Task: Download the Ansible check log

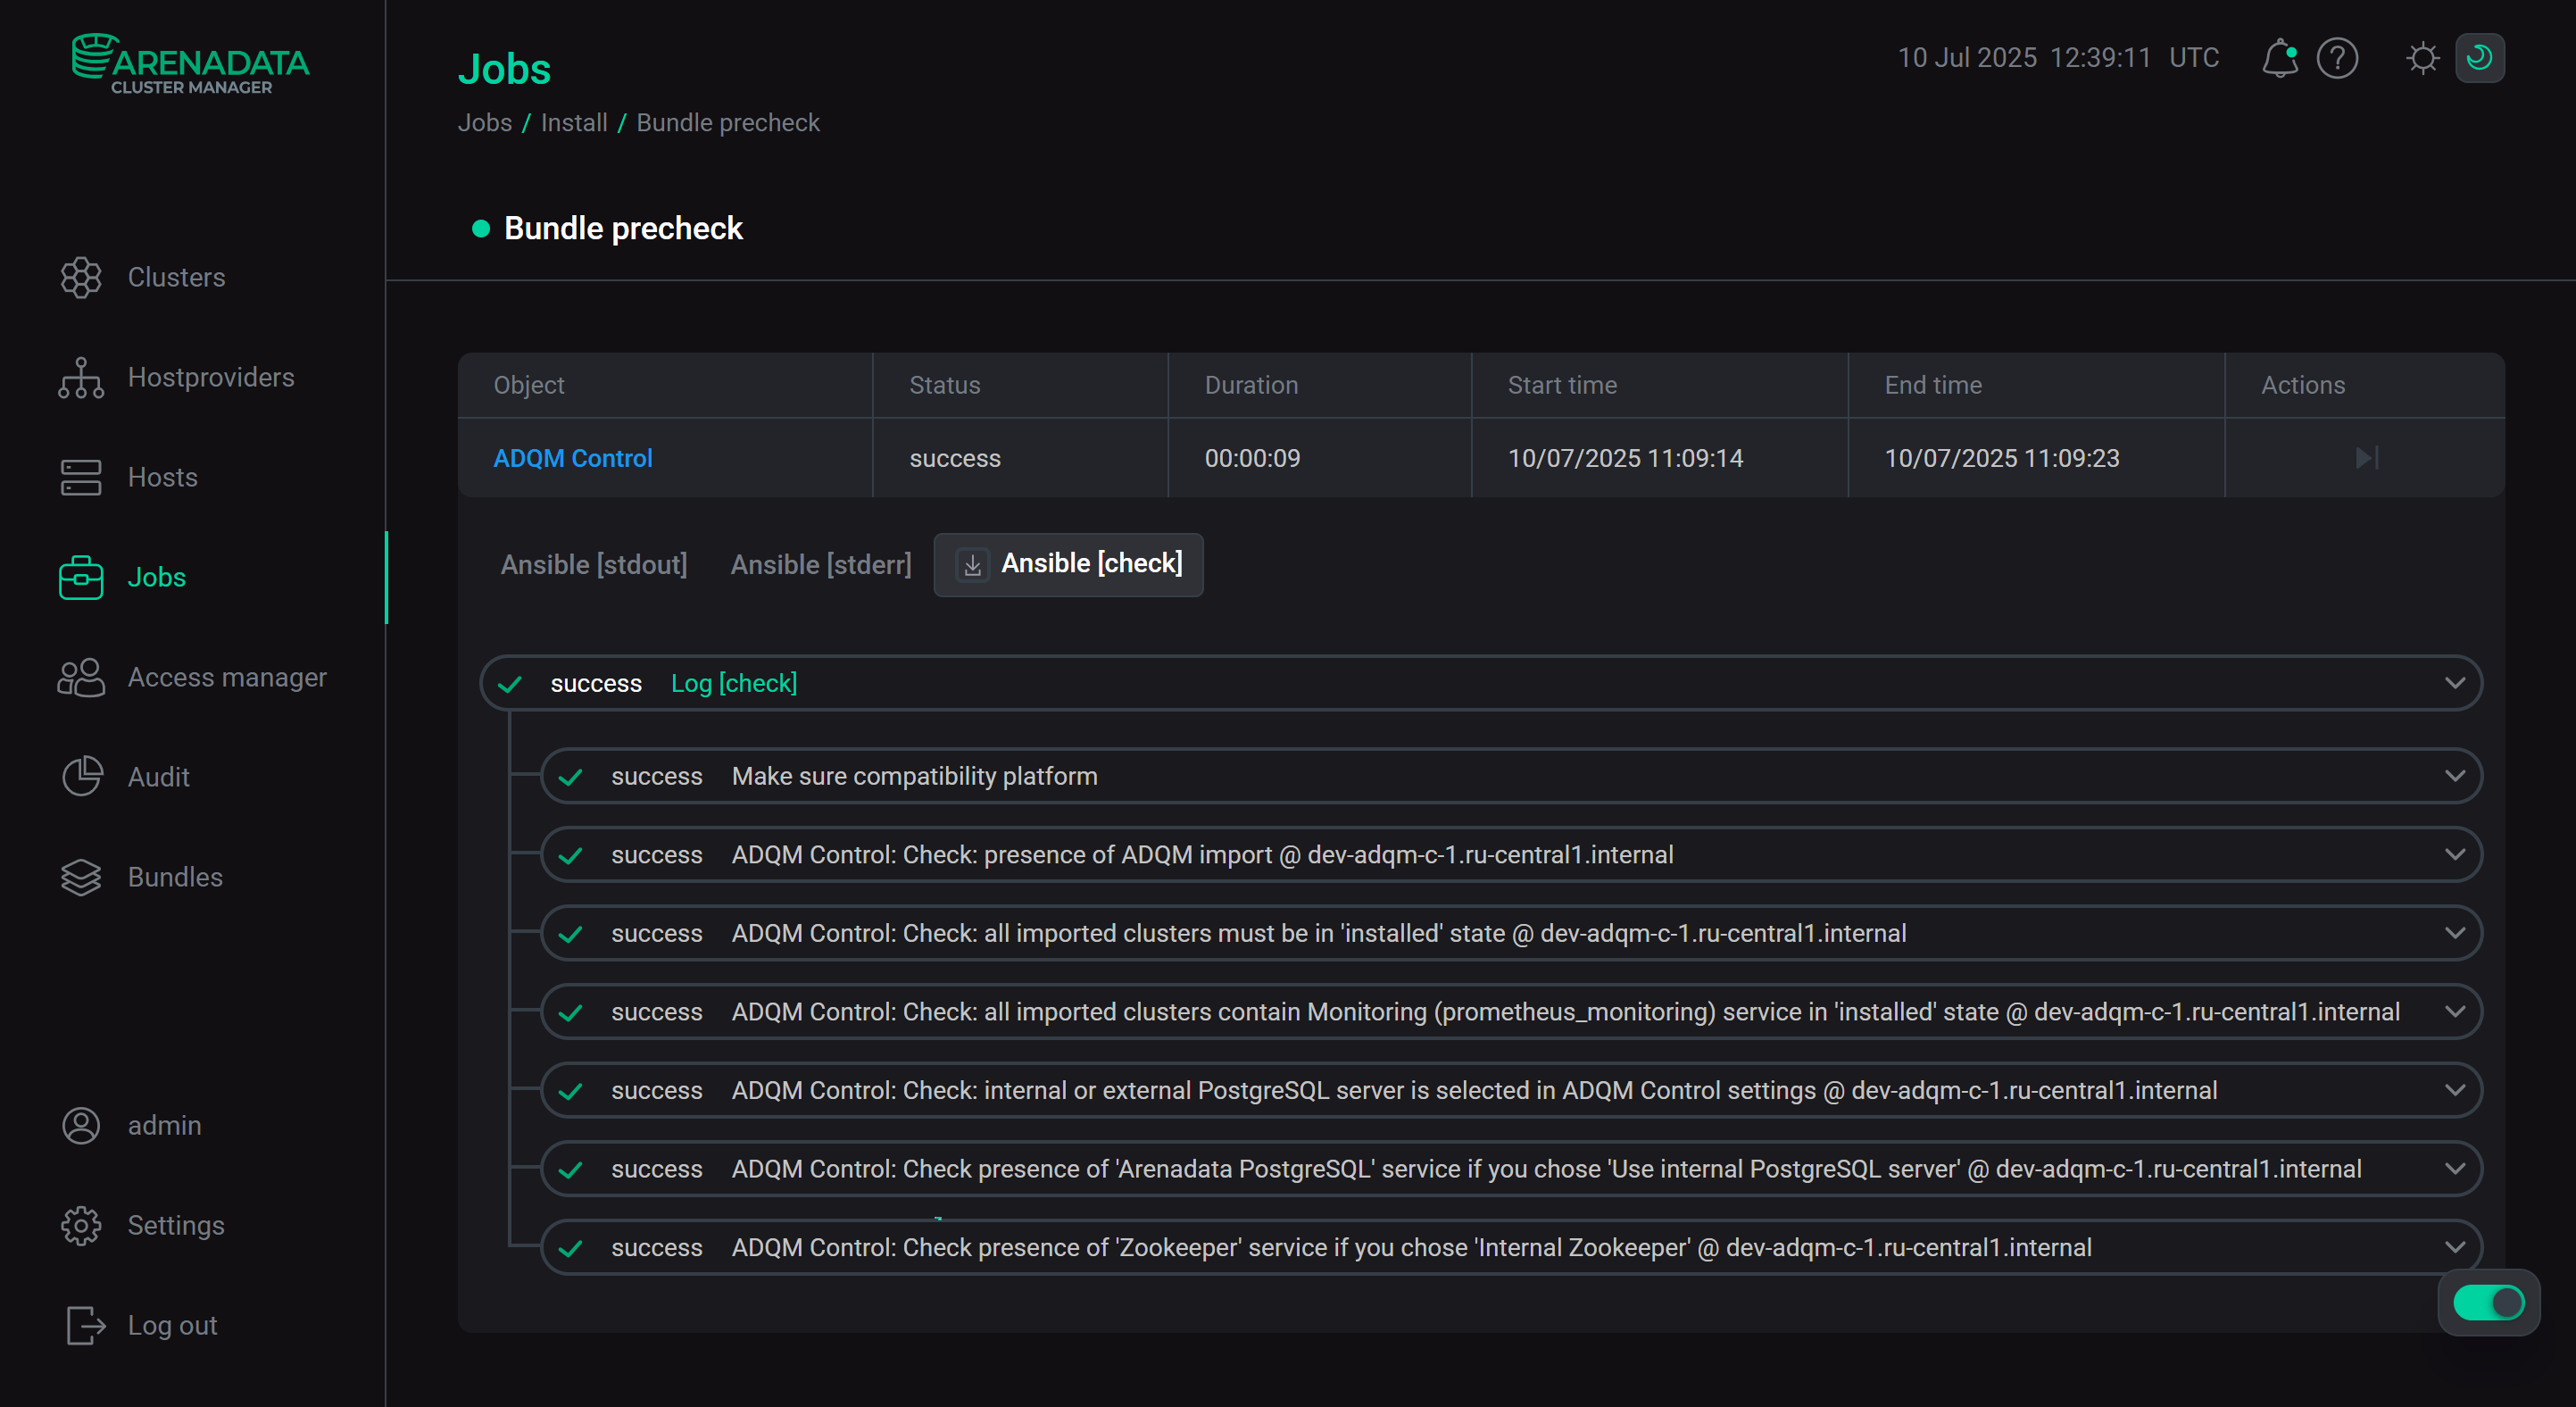Action: tap(972, 565)
